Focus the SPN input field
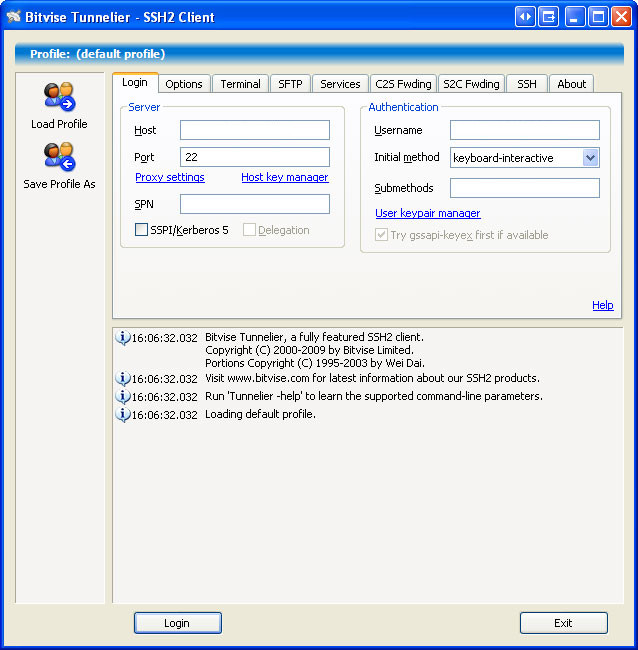 [x=255, y=204]
